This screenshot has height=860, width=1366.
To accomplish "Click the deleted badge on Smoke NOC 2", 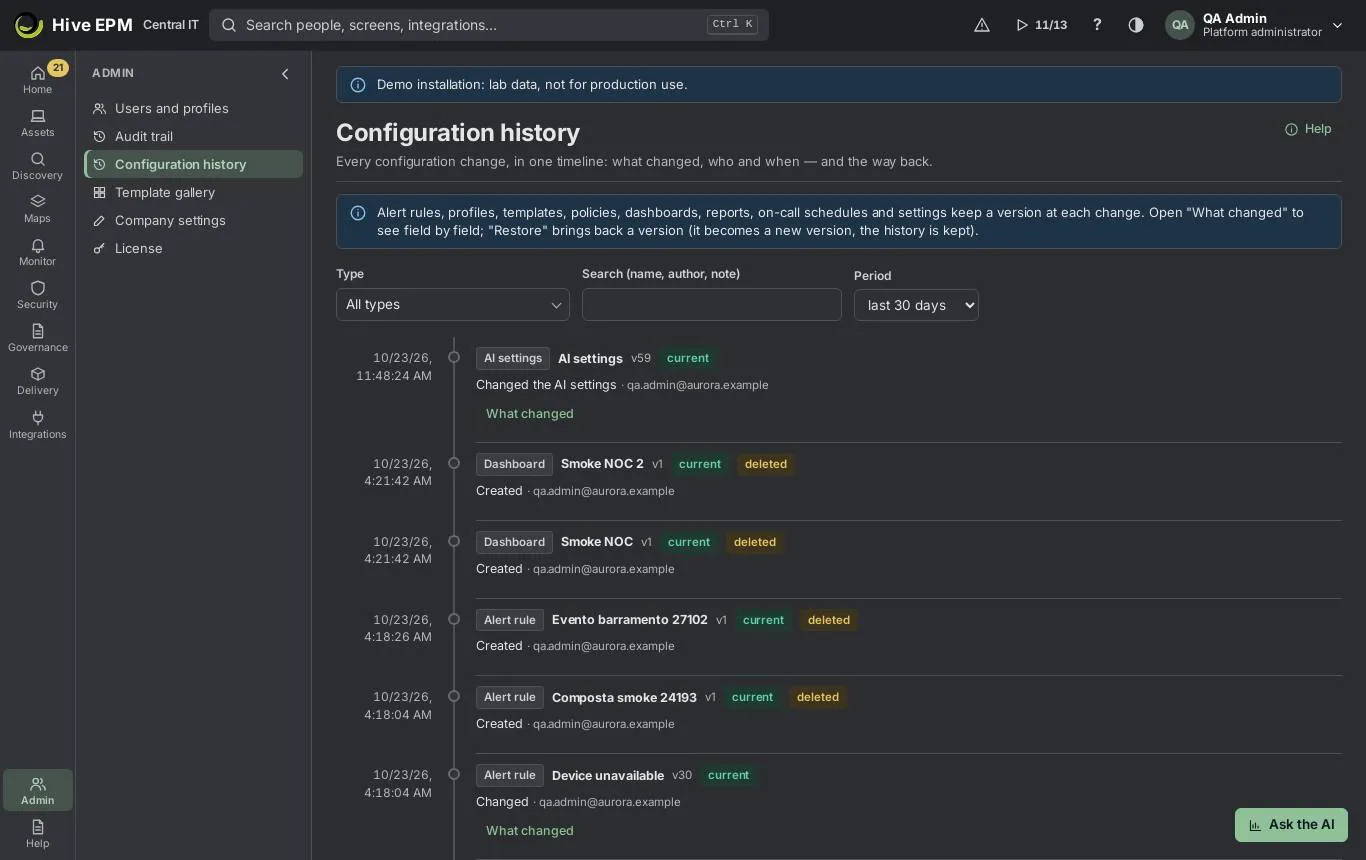I will pyautogui.click(x=766, y=464).
